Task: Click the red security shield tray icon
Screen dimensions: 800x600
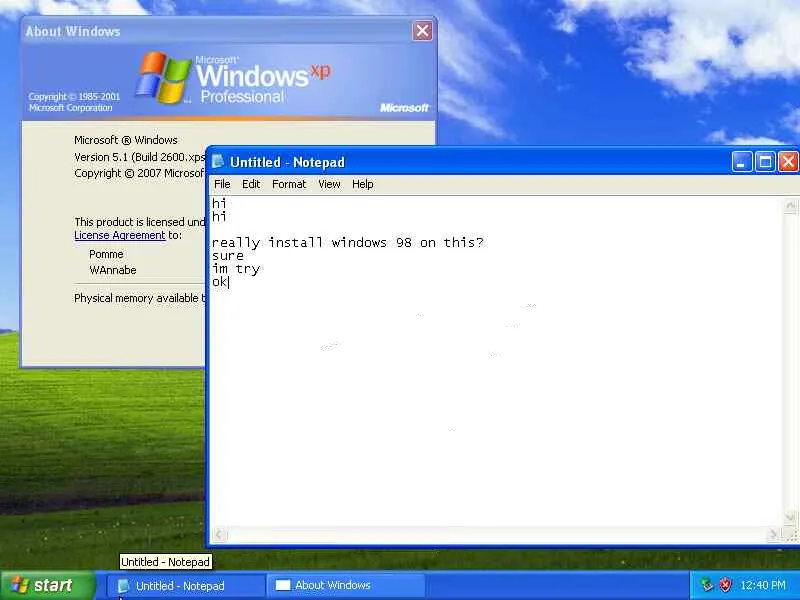Action: coord(724,585)
